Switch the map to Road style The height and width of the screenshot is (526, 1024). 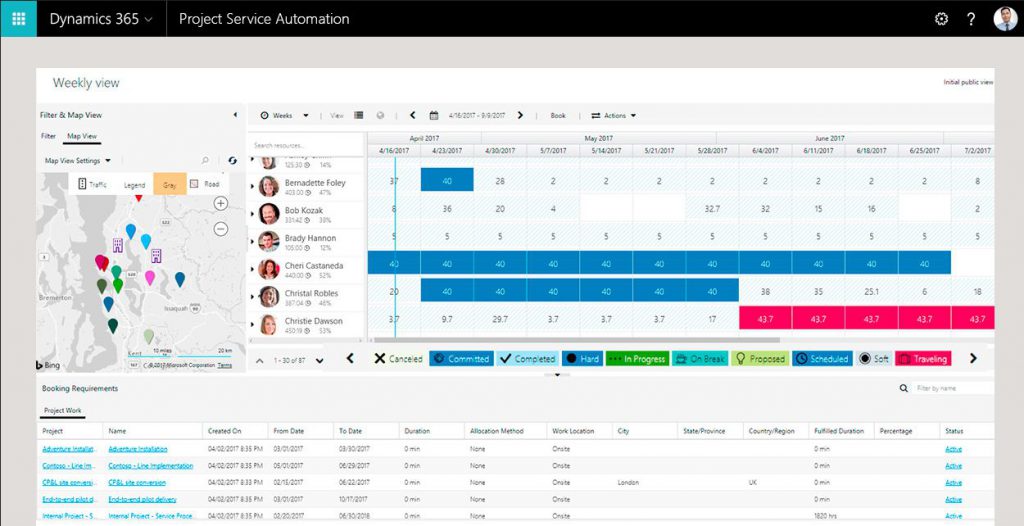[205, 184]
